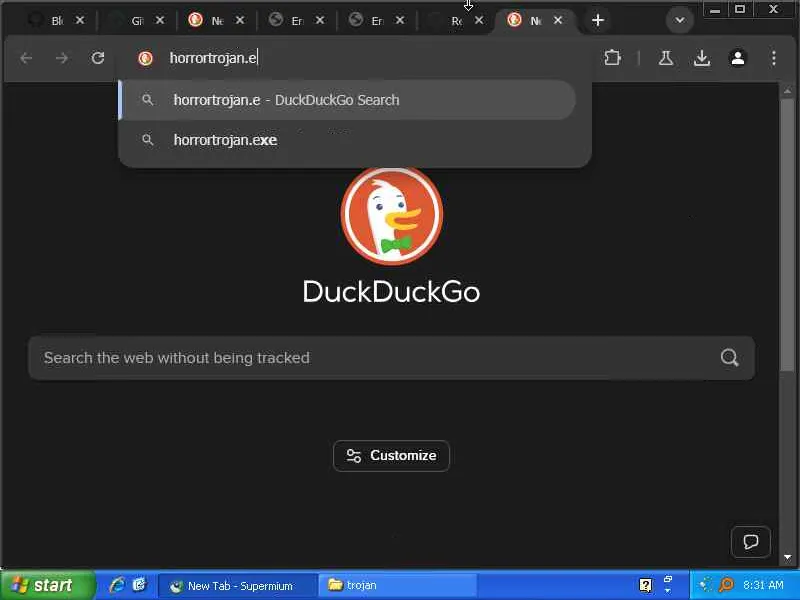Maximize the browser window
The width and height of the screenshot is (800, 600).
coord(740,9)
